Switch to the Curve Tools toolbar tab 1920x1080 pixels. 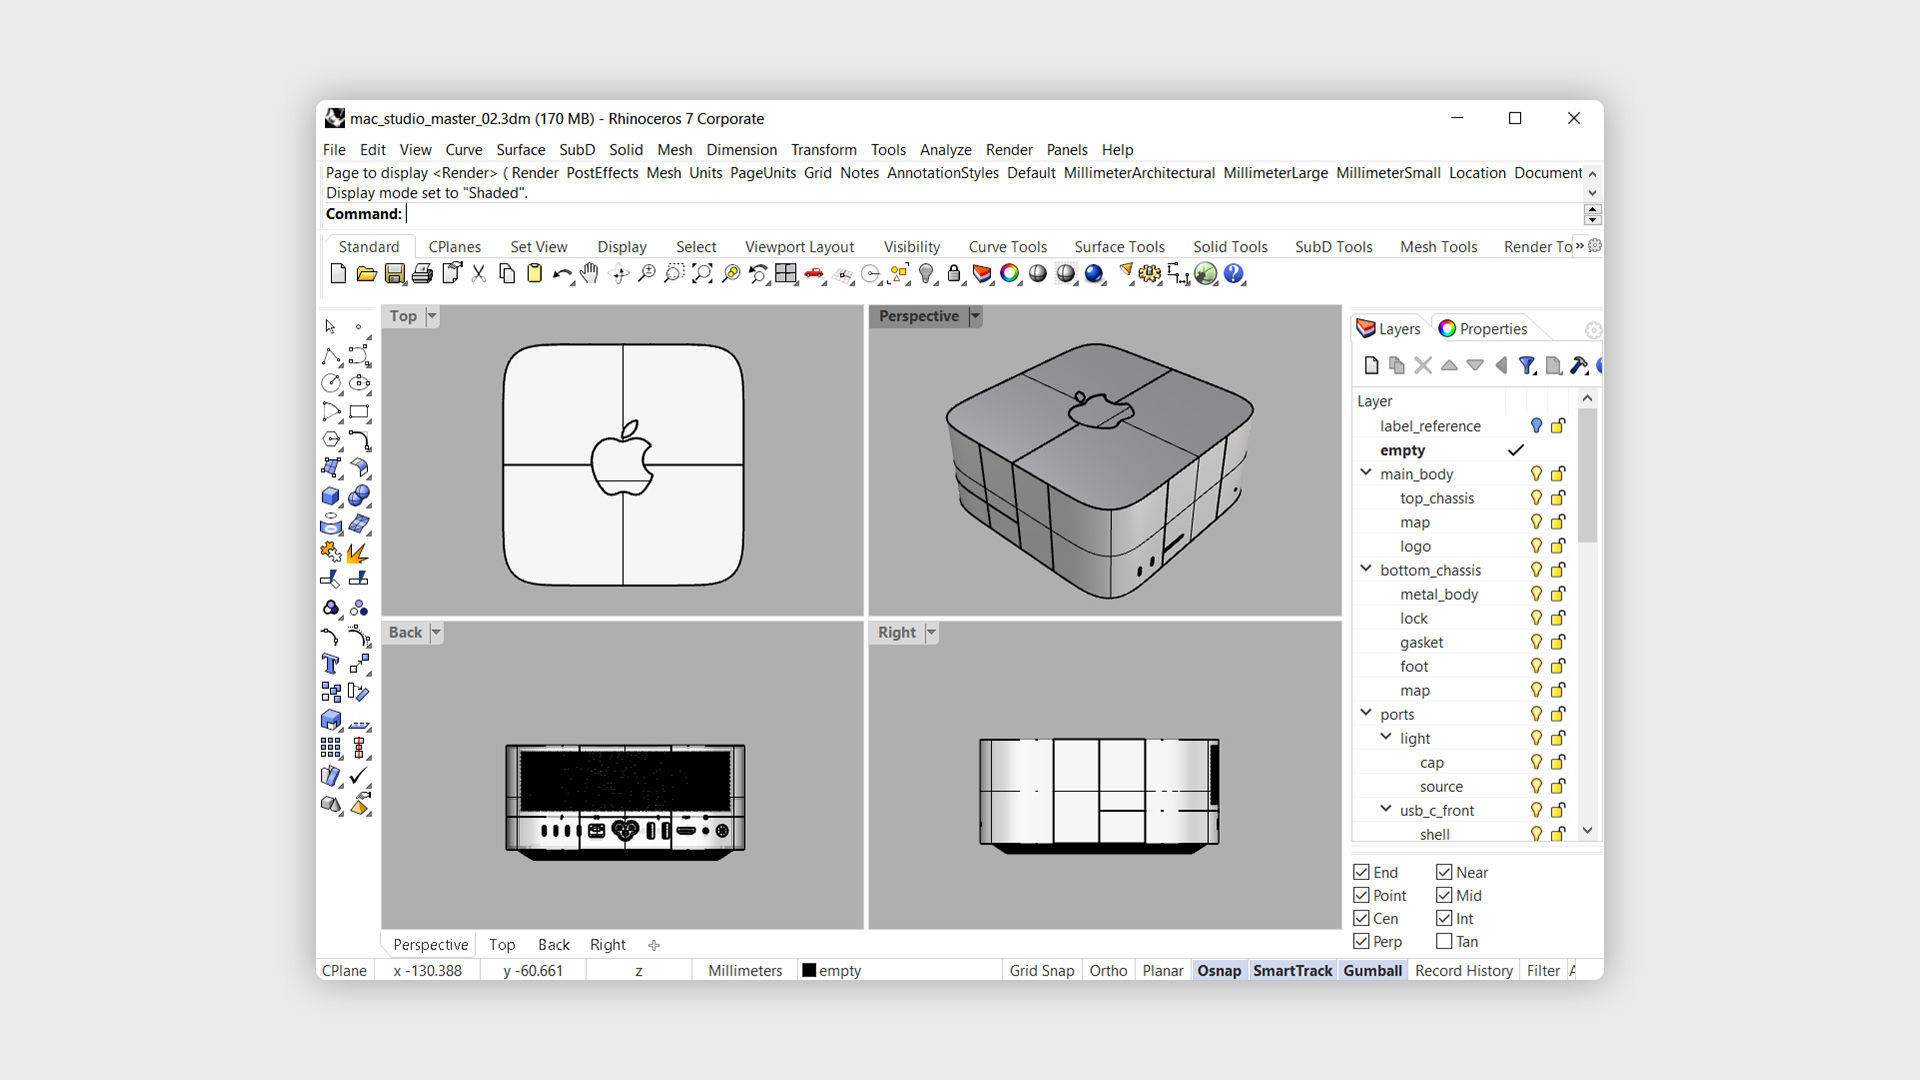[x=1007, y=247]
